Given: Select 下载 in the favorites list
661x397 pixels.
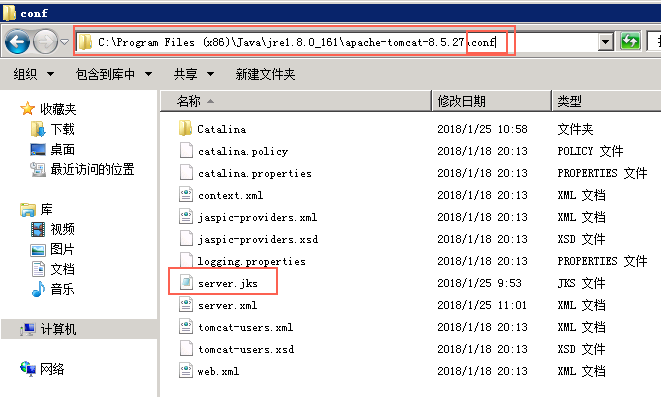Looking at the screenshot, I should (x=62, y=129).
